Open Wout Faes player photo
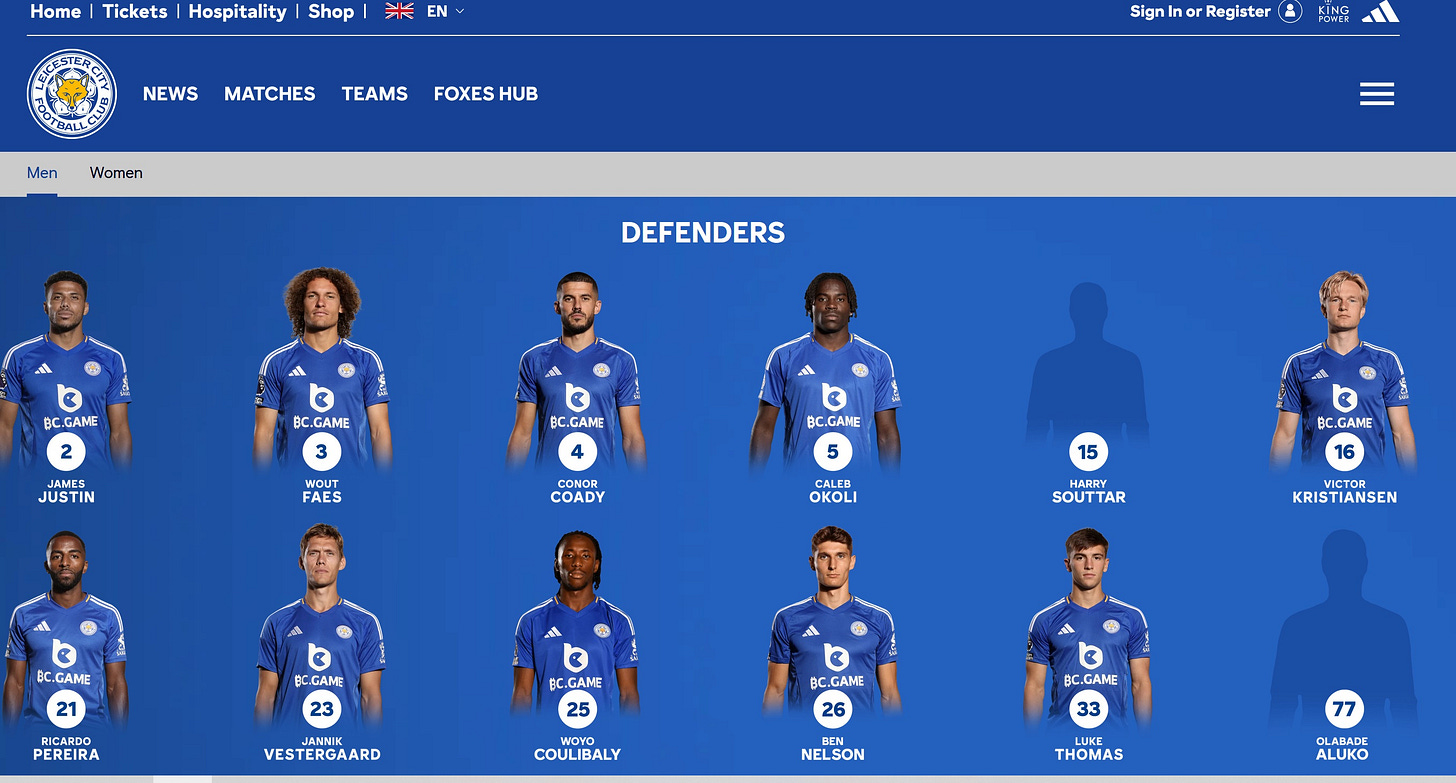 click(x=321, y=368)
